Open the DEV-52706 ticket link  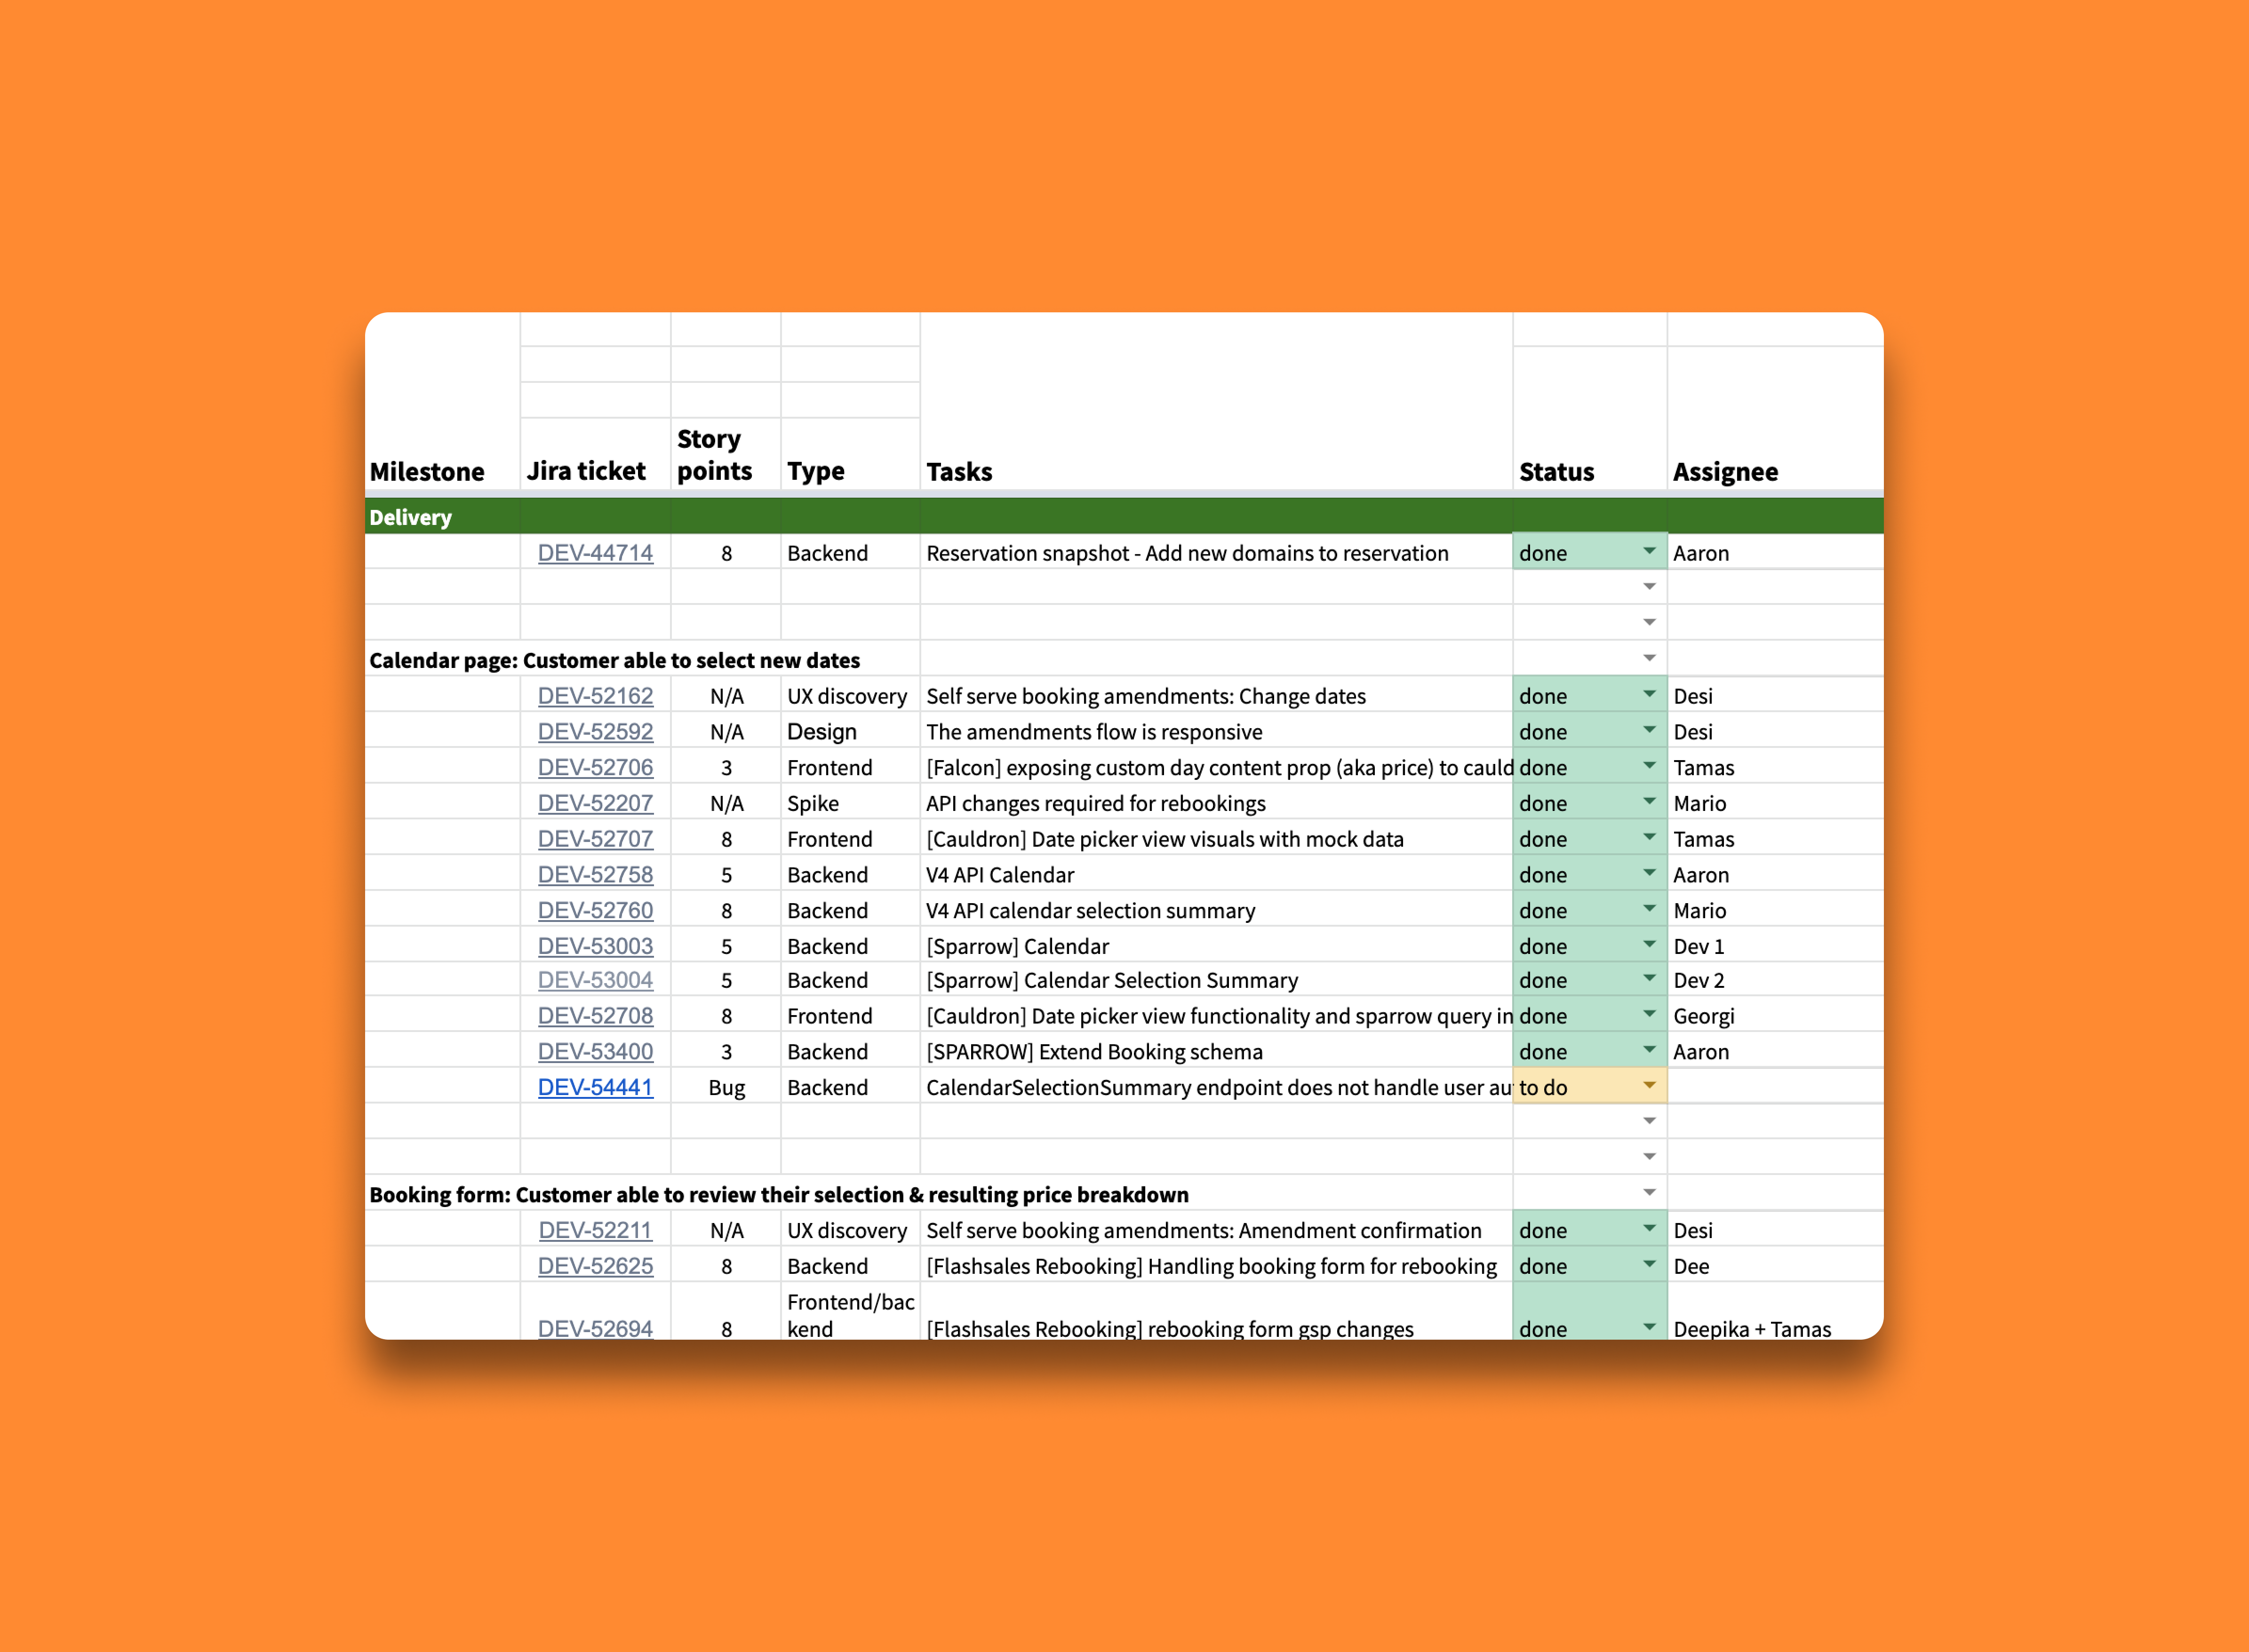pyautogui.click(x=595, y=768)
